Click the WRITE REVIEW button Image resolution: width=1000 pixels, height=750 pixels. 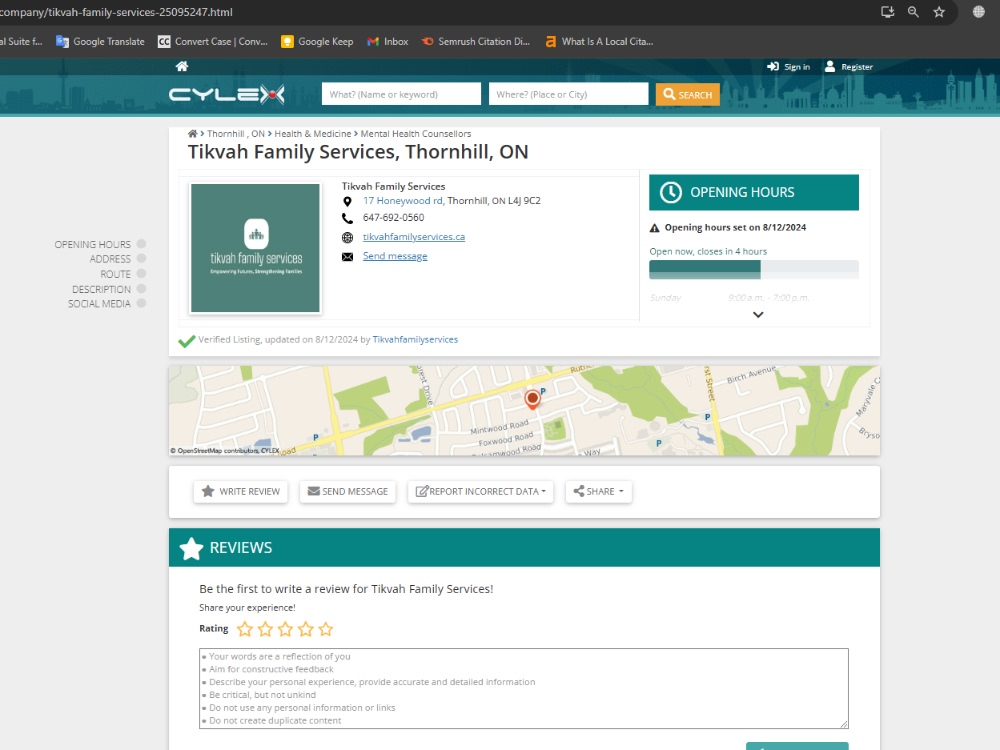pos(240,491)
